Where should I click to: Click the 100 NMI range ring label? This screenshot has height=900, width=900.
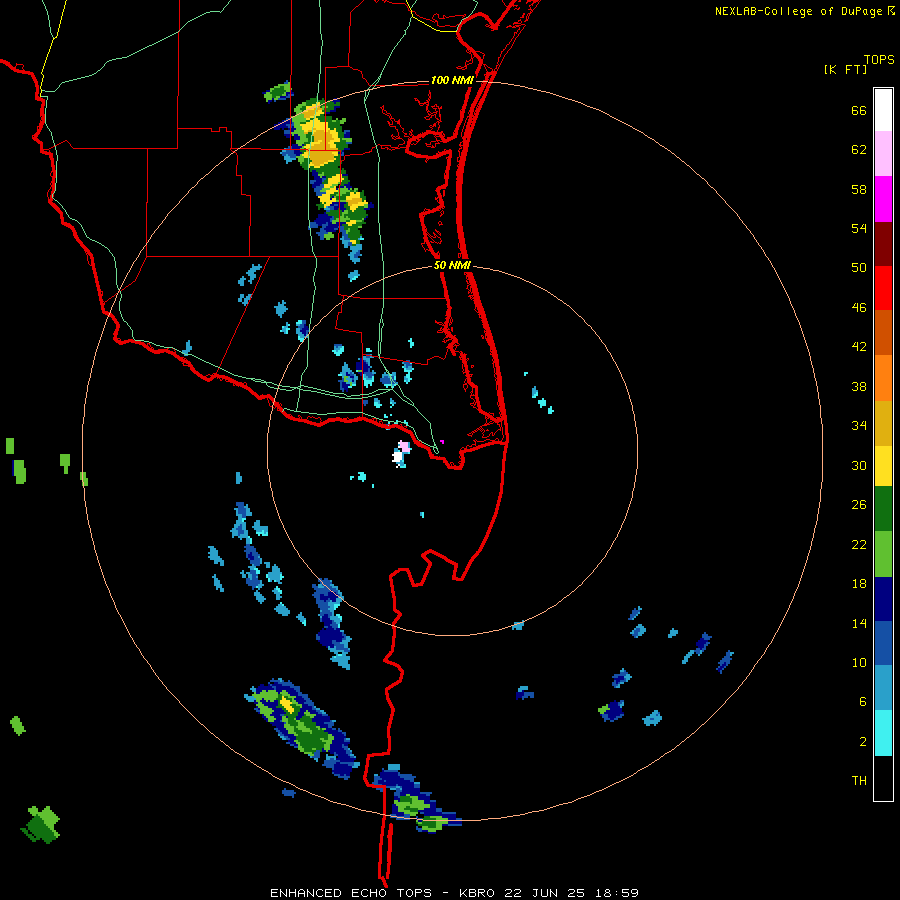pyautogui.click(x=452, y=80)
